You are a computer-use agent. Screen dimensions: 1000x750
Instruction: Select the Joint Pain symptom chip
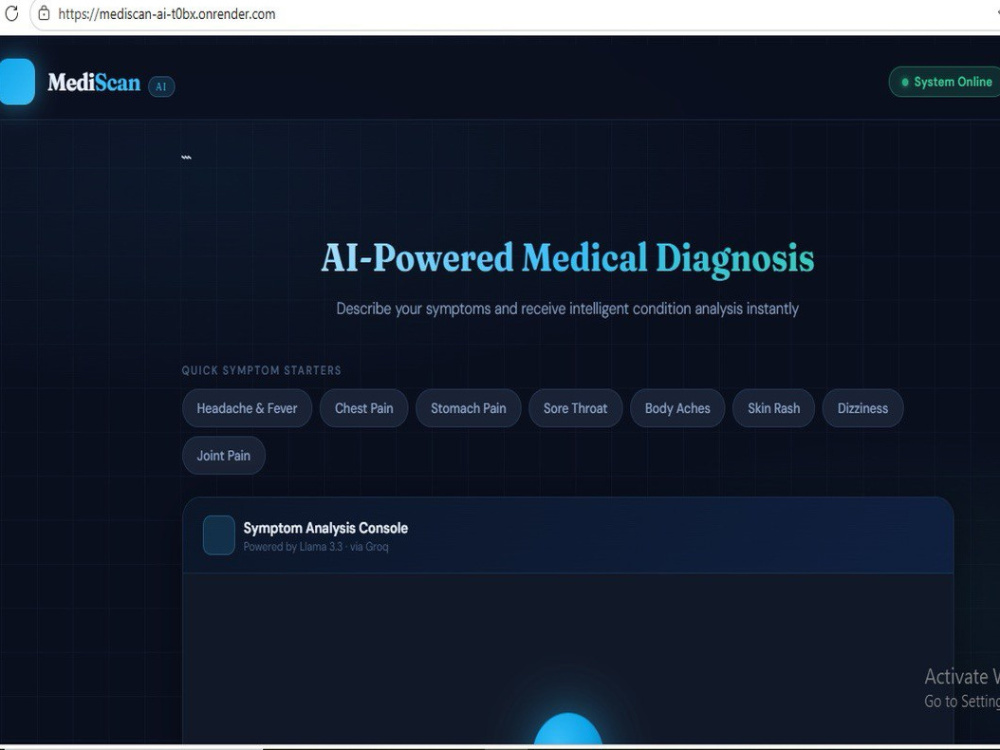(x=223, y=455)
